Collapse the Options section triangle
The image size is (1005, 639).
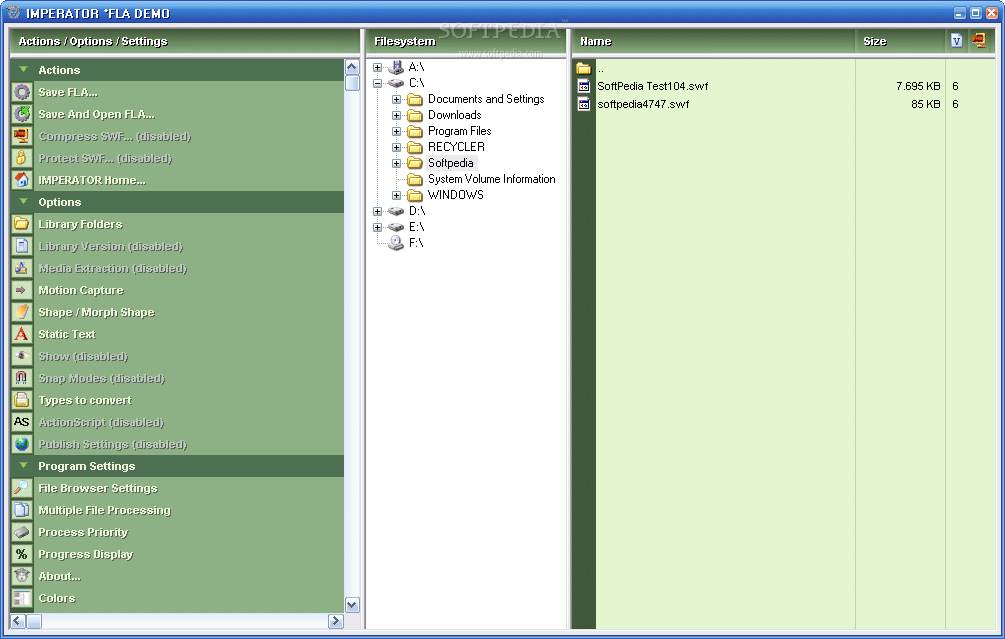[x=24, y=201]
